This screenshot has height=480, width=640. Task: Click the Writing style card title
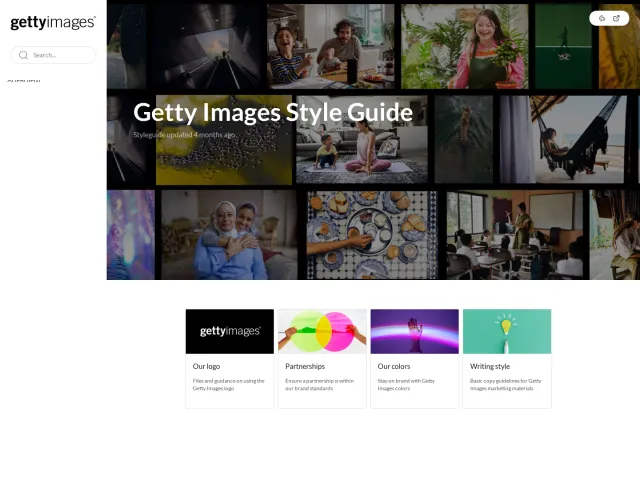[x=490, y=367]
